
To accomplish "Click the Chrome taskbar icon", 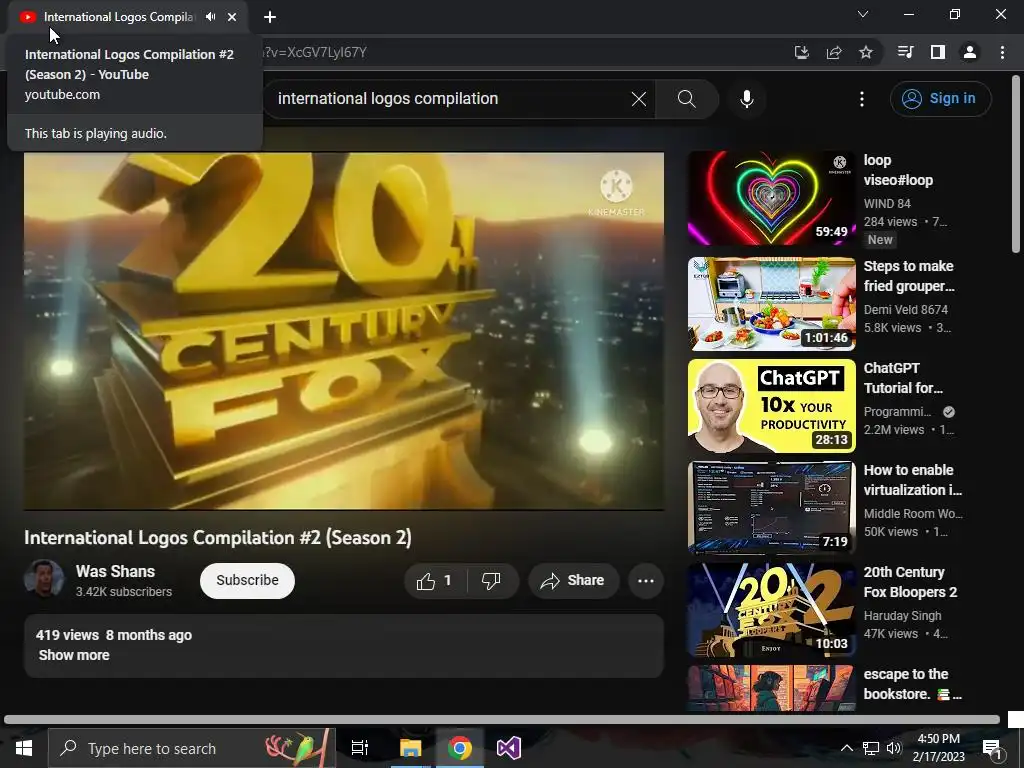I will 460,748.
